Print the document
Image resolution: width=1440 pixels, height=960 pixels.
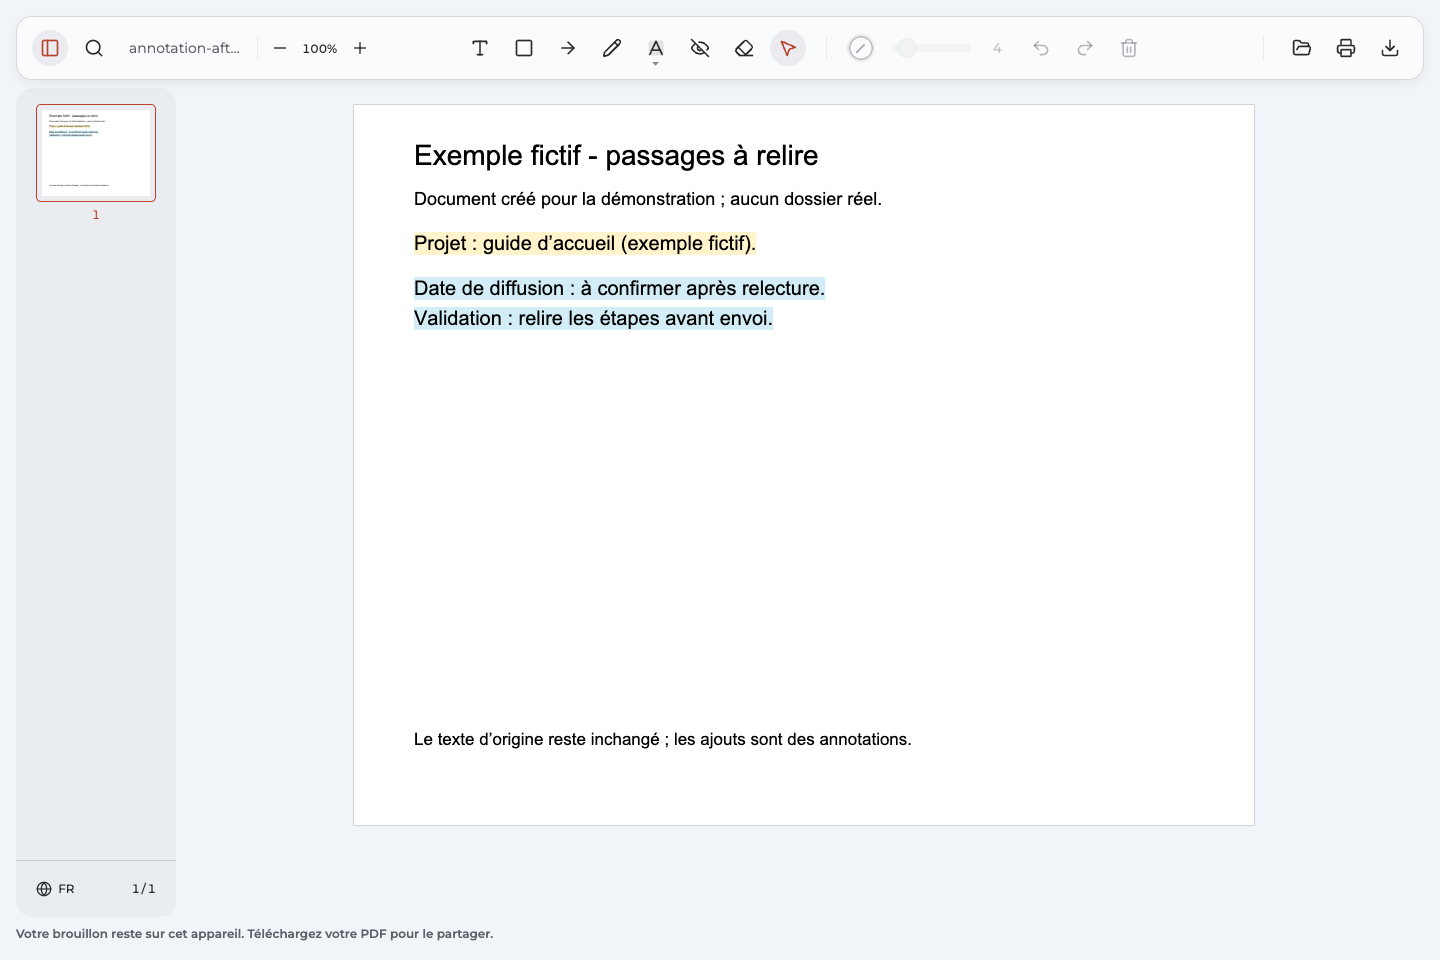click(x=1346, y=48)
